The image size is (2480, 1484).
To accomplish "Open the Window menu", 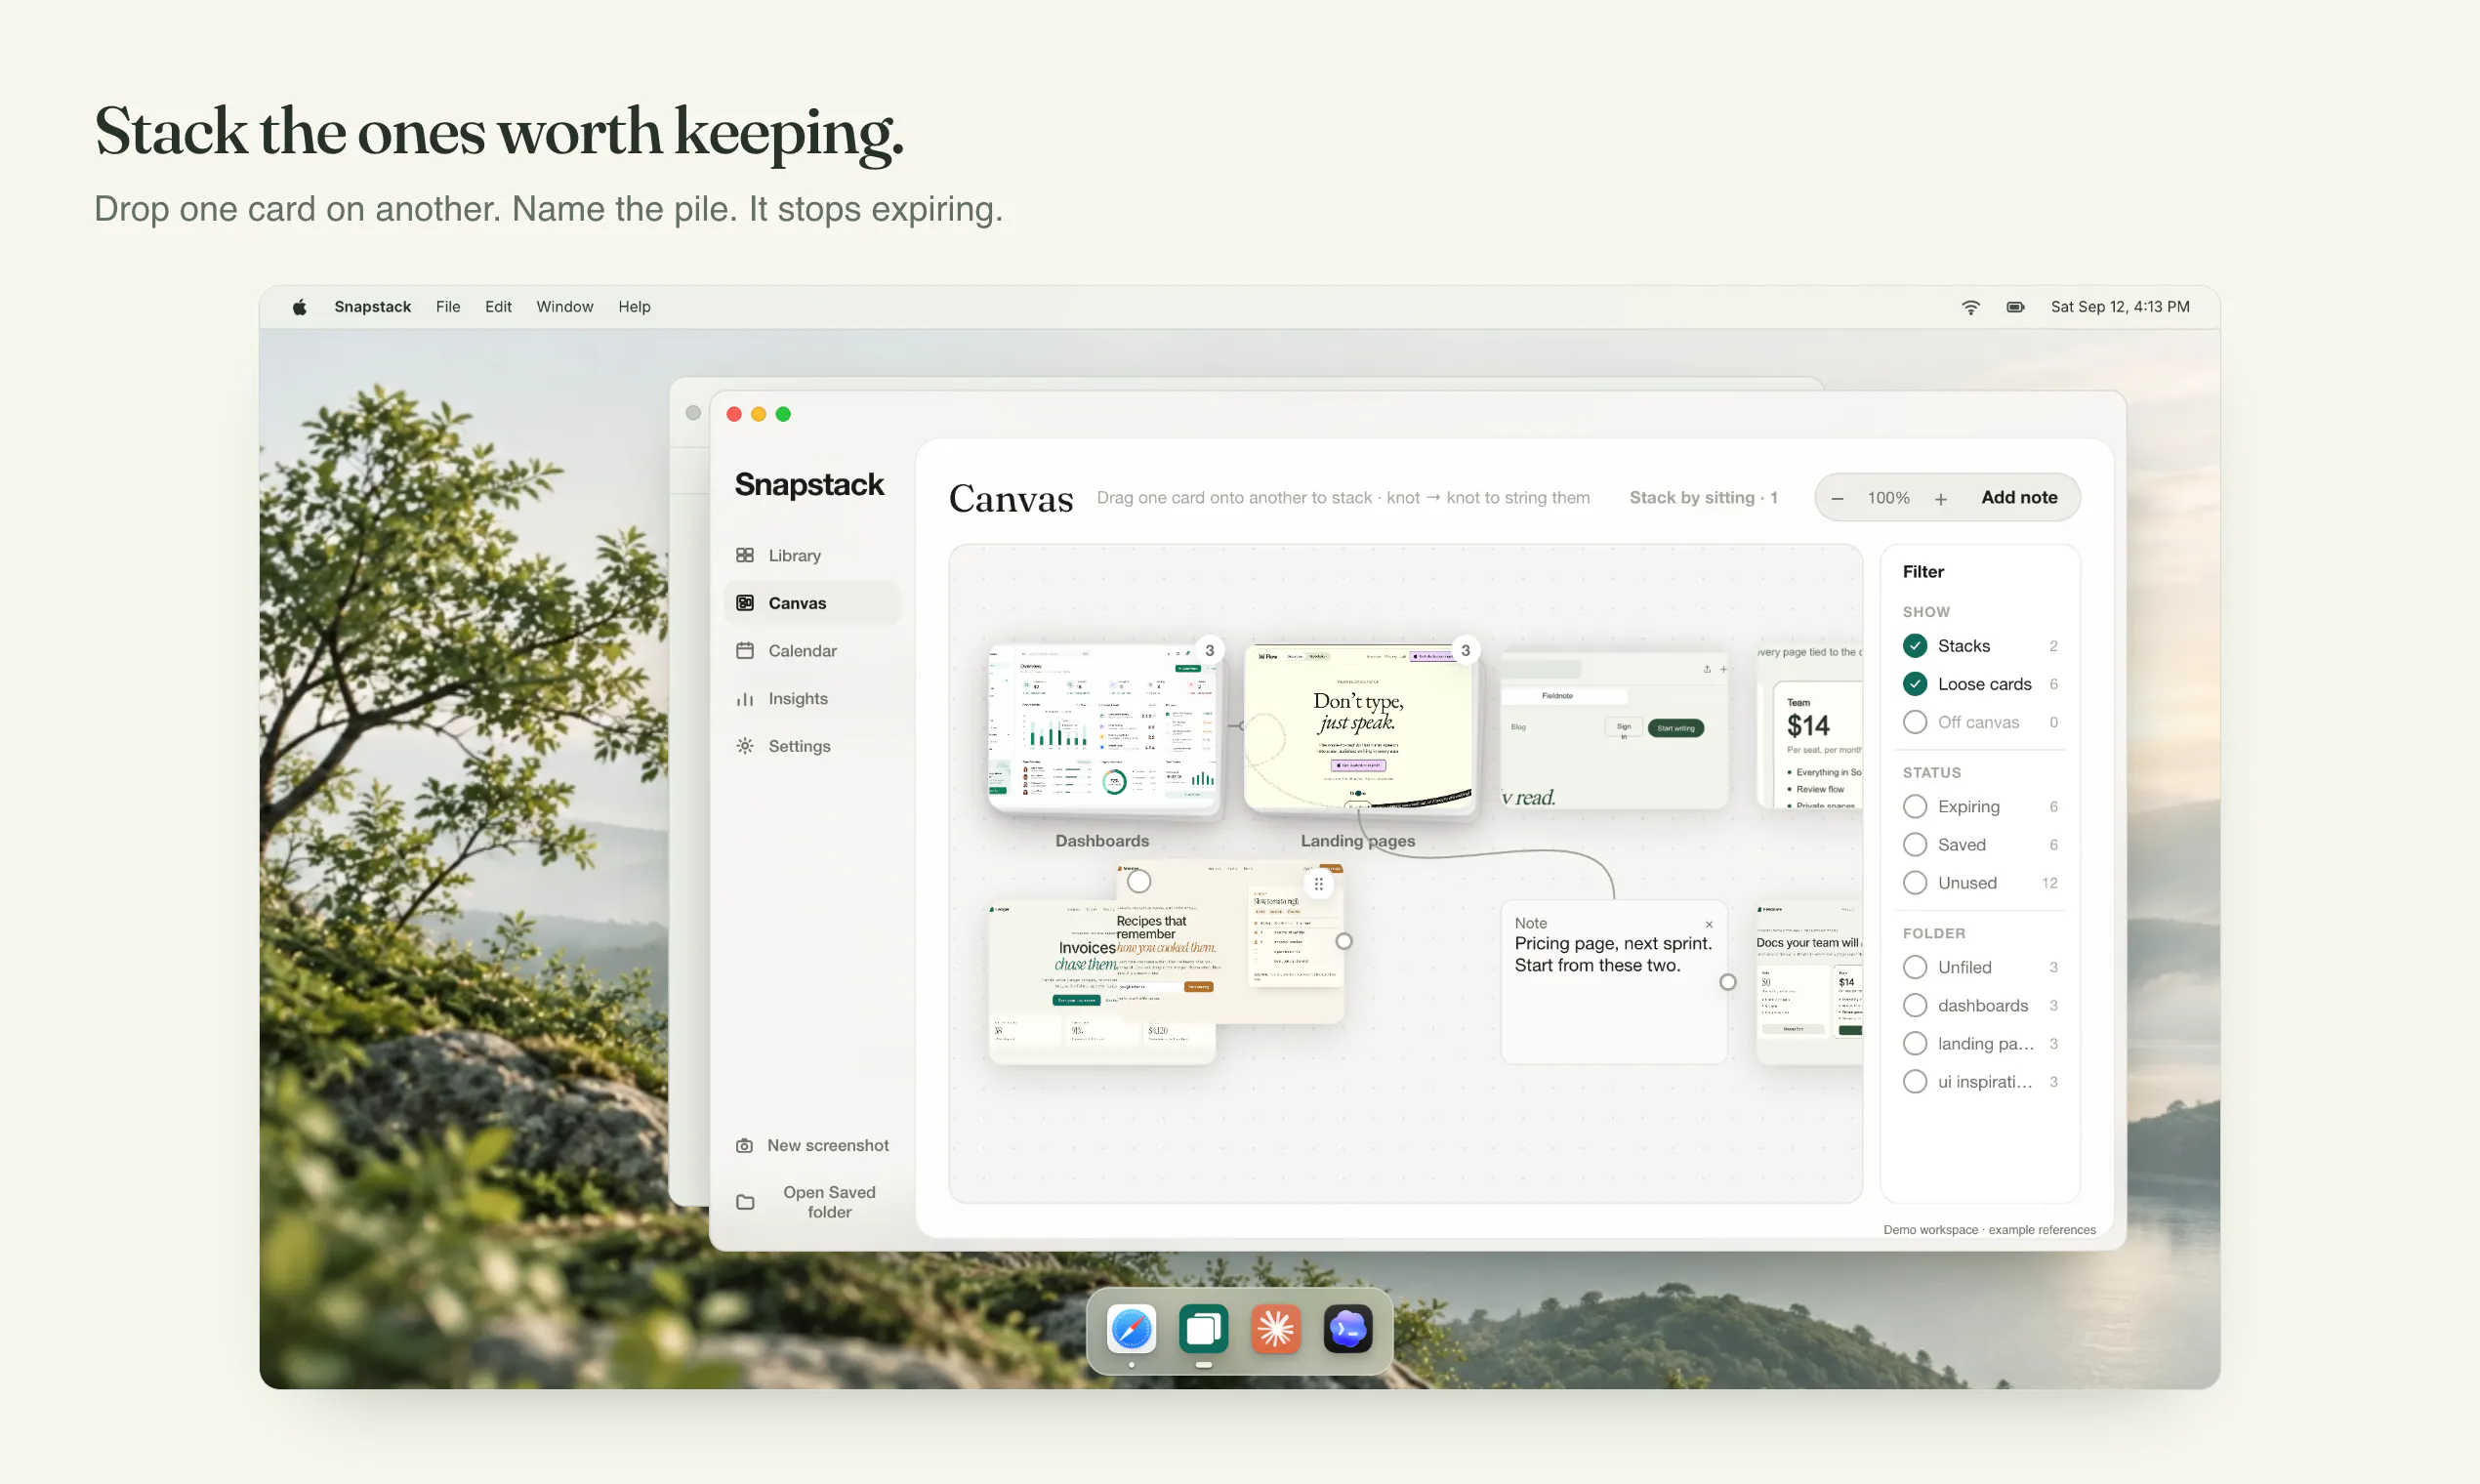I will pyautogui.click(x=564, y=307).
